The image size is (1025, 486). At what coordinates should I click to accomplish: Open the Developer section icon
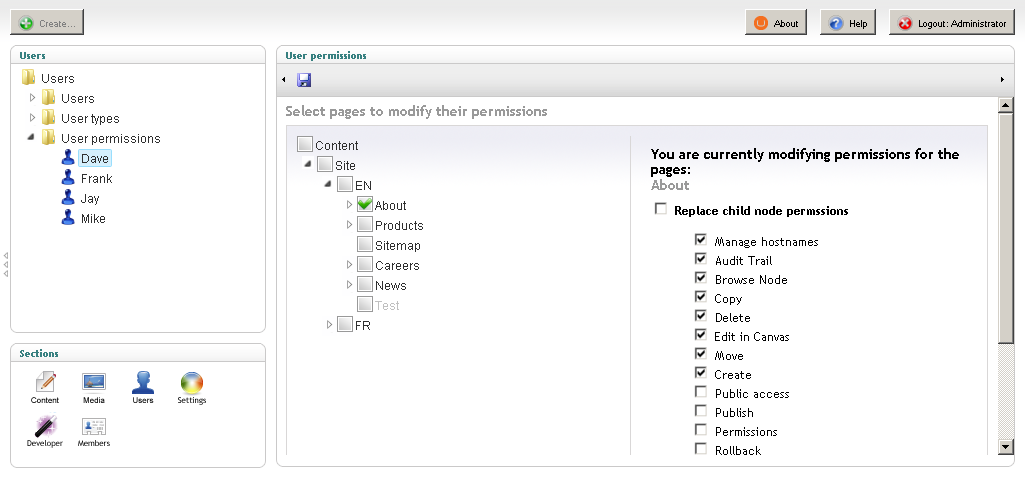[45, 426]
